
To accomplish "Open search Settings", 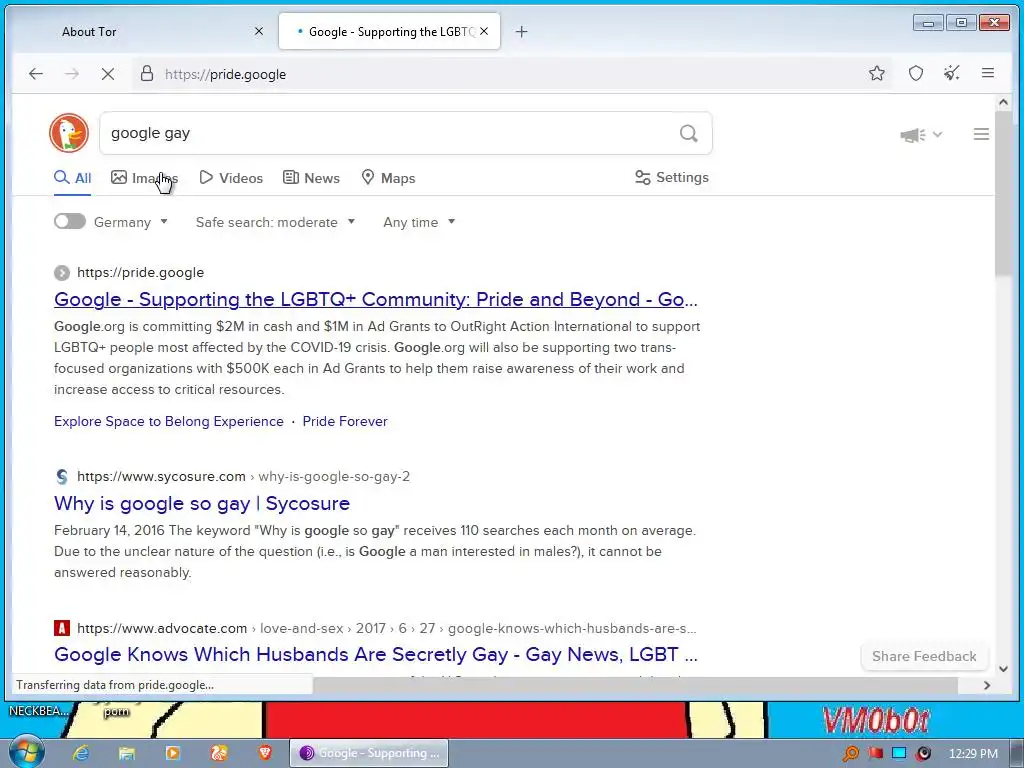I will [671, 177].
